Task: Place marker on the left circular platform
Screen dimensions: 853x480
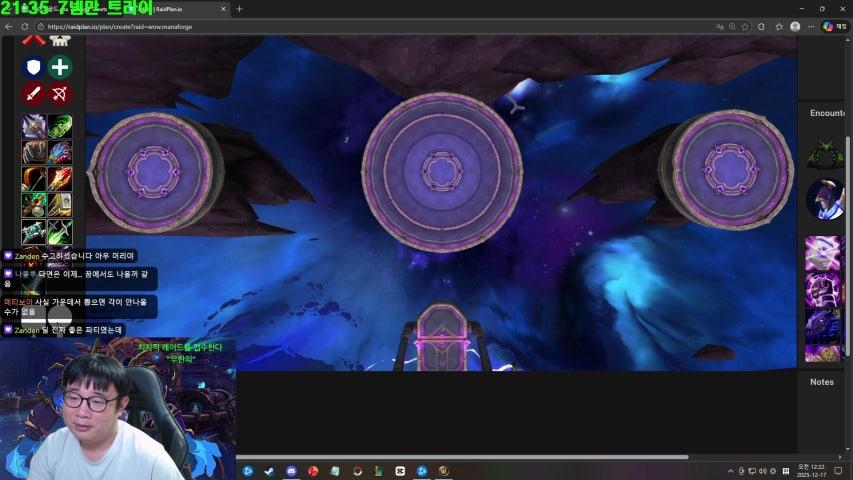Action: 154,171
